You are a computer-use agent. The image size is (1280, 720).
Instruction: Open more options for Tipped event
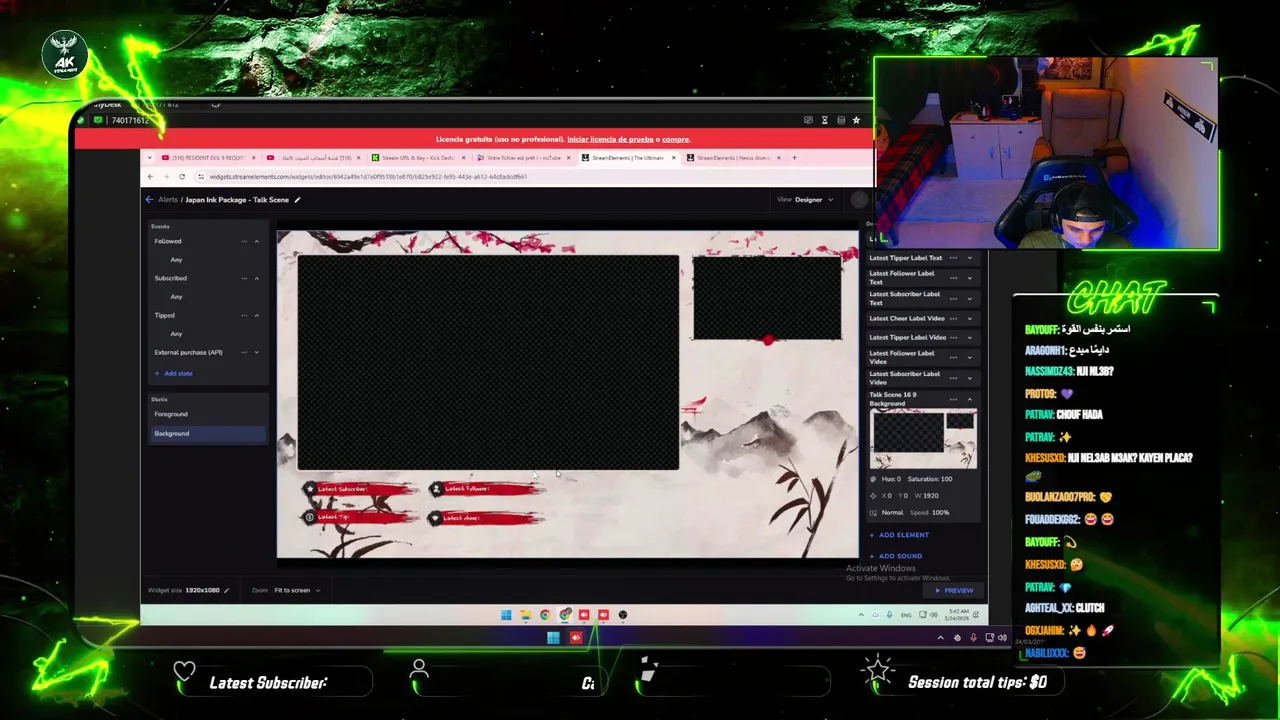[244, 315]
